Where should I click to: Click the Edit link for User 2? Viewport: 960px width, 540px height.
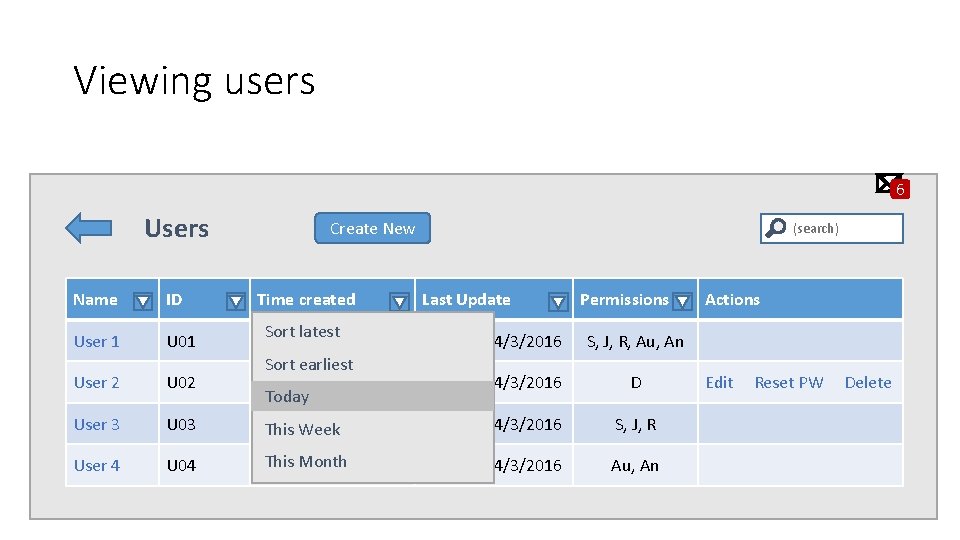719,383
